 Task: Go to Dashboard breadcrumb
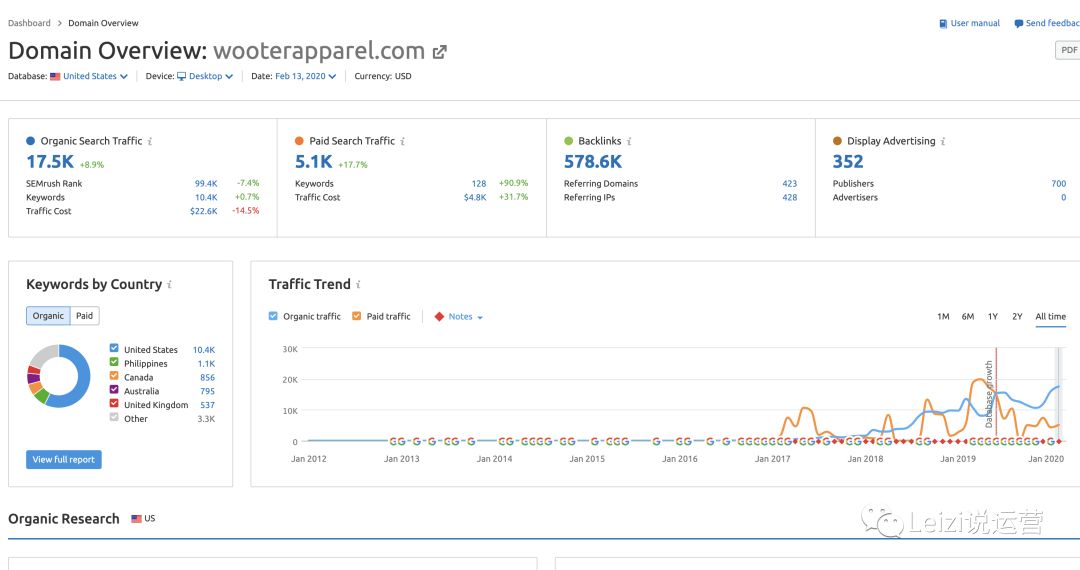coord(30,23)
